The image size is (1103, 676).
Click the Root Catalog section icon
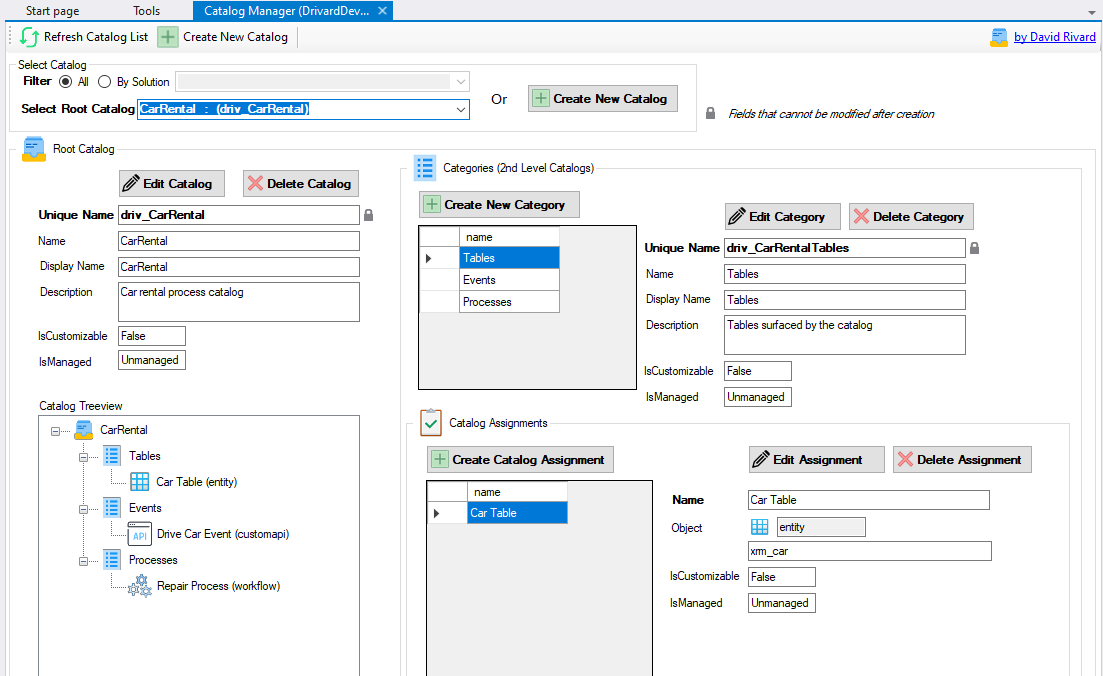pos(34,148)
